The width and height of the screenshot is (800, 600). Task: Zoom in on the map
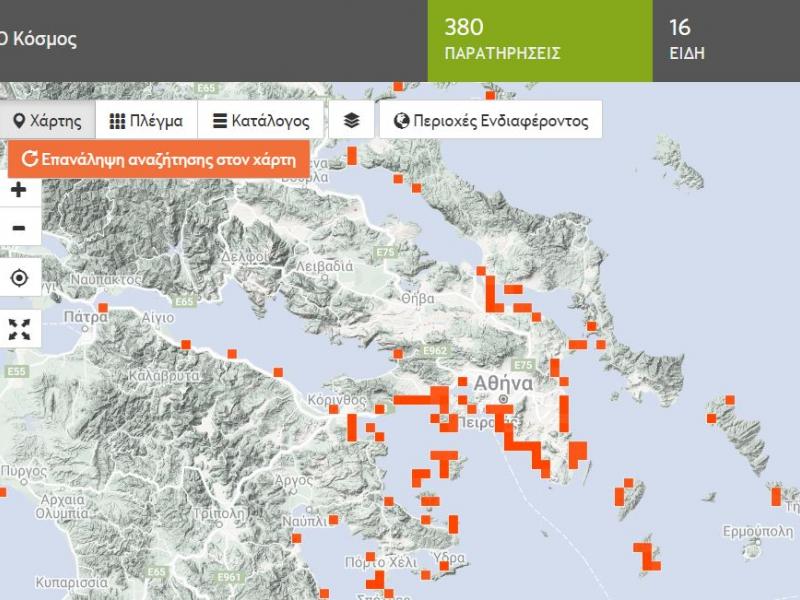(x=19, y=190)
